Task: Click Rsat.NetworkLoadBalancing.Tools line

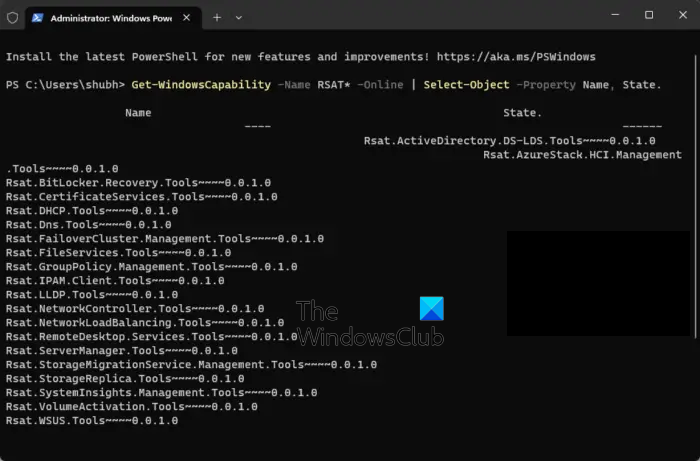Action: (145, 323)
